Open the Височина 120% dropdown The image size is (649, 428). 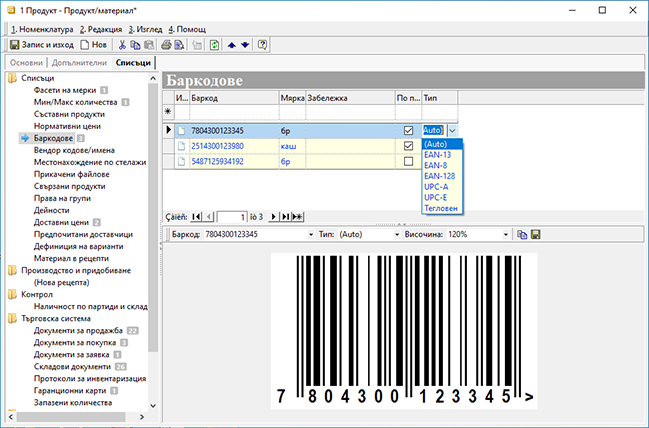click(505, 235)
